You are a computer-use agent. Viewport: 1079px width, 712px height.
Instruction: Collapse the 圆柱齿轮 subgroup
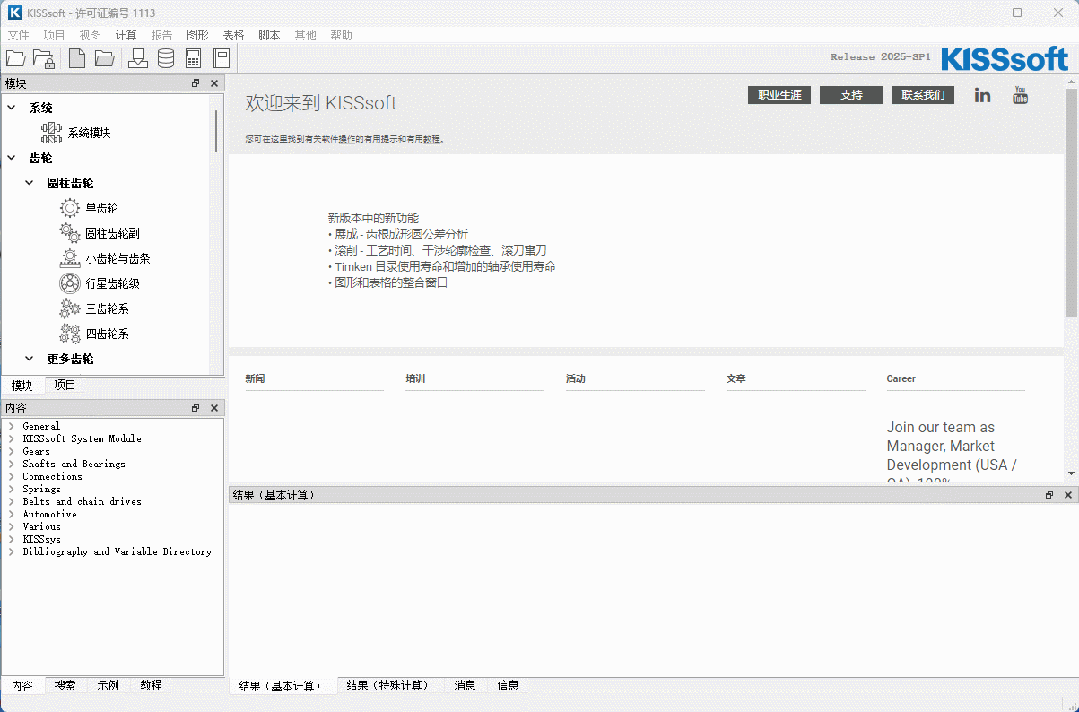click(x=29, y=182)
